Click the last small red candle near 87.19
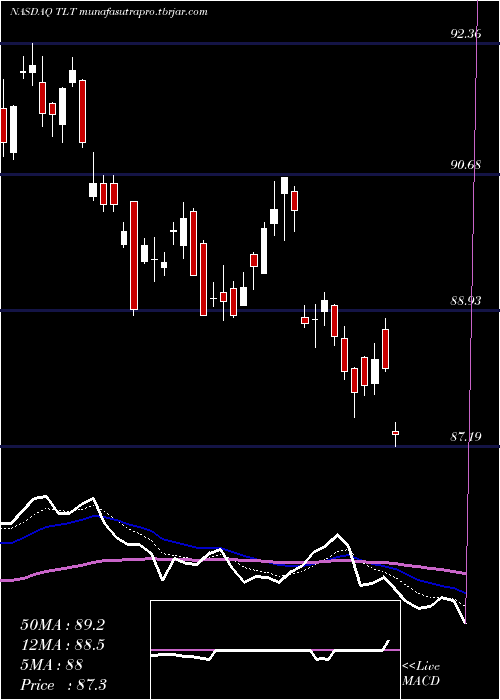This screenshot has width=500, height=700. click(395, 433)
